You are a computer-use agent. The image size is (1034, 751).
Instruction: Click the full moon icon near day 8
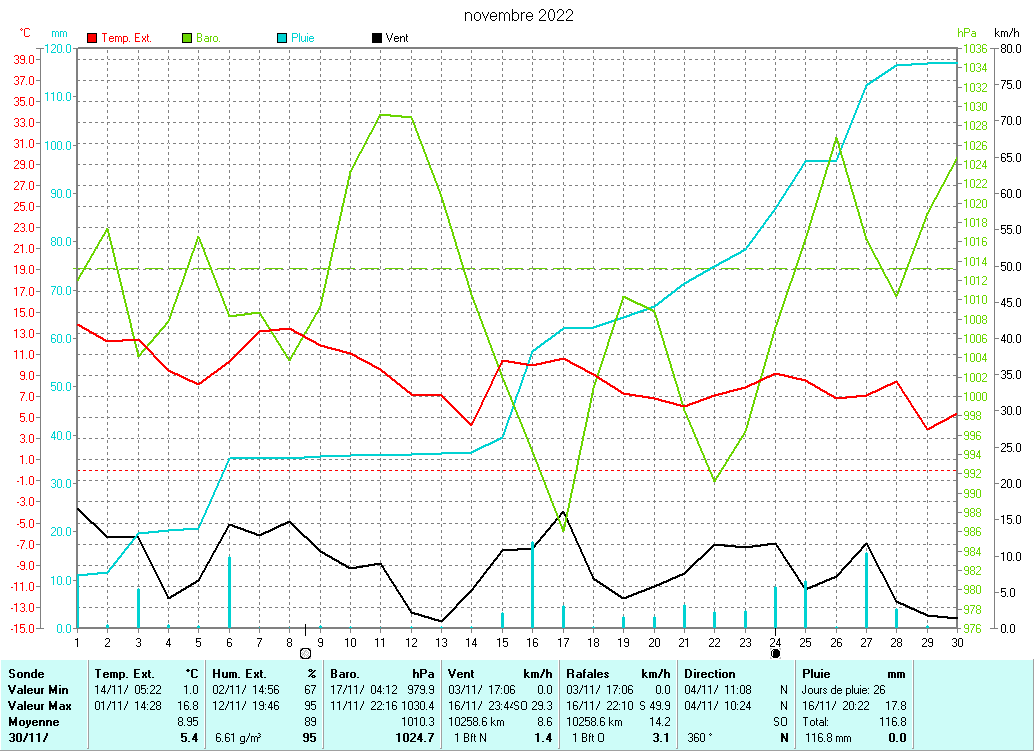(305, 652)
